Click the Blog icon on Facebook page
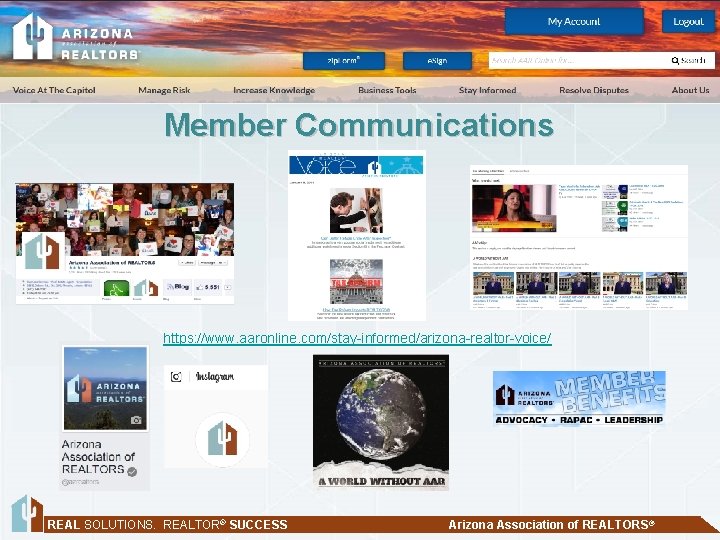 178,287
